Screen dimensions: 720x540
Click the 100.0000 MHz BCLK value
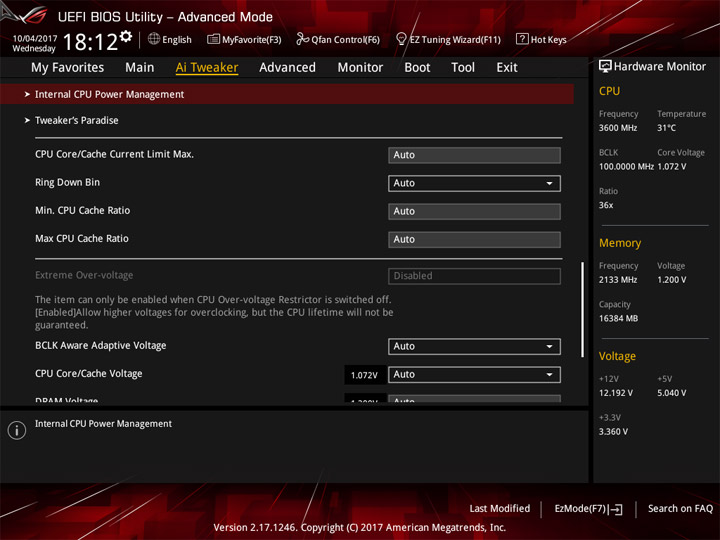[x=626, y=166]
